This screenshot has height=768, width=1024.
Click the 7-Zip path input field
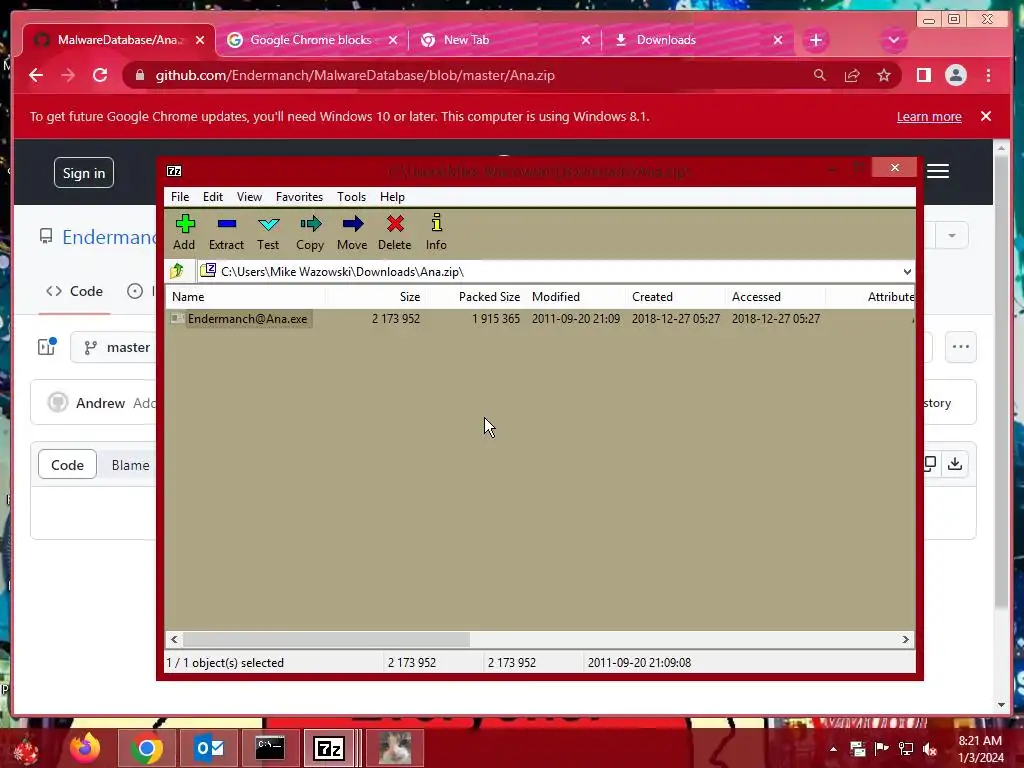click(x=558, y=272)
